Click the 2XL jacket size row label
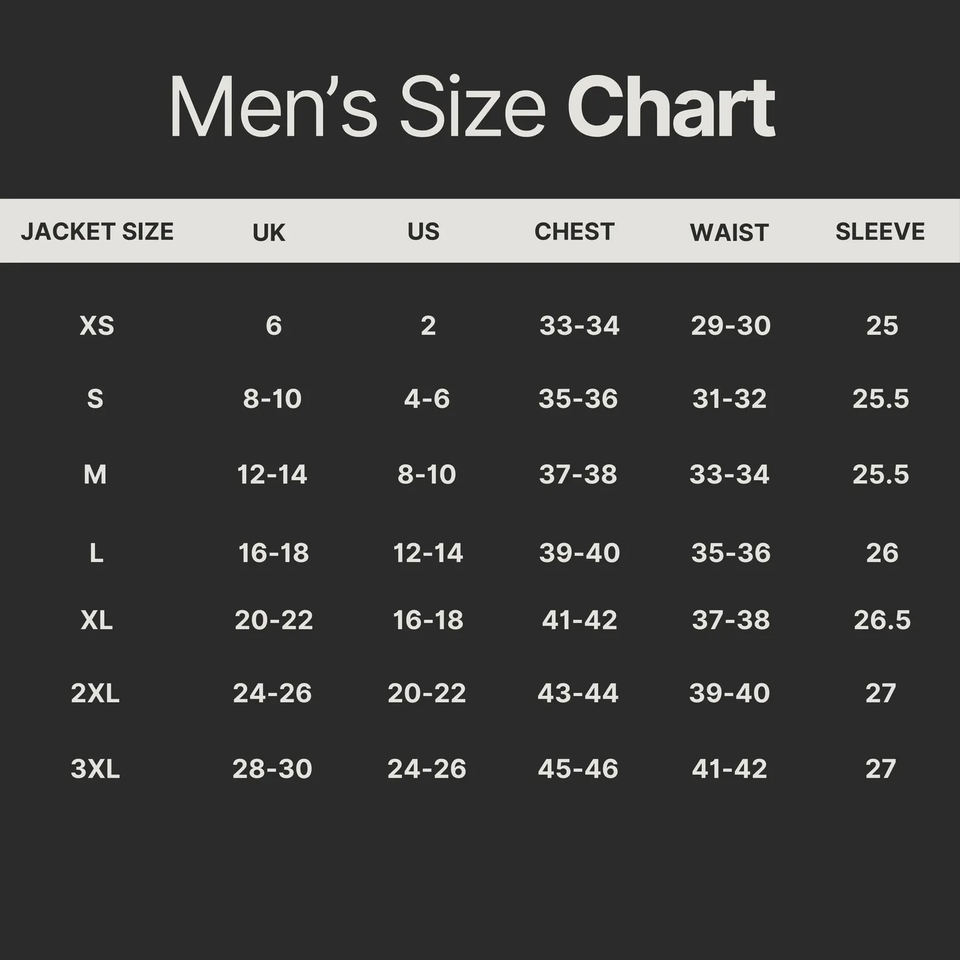The height and width of the screenshot is (960, 960). click(x=95, y=693)
